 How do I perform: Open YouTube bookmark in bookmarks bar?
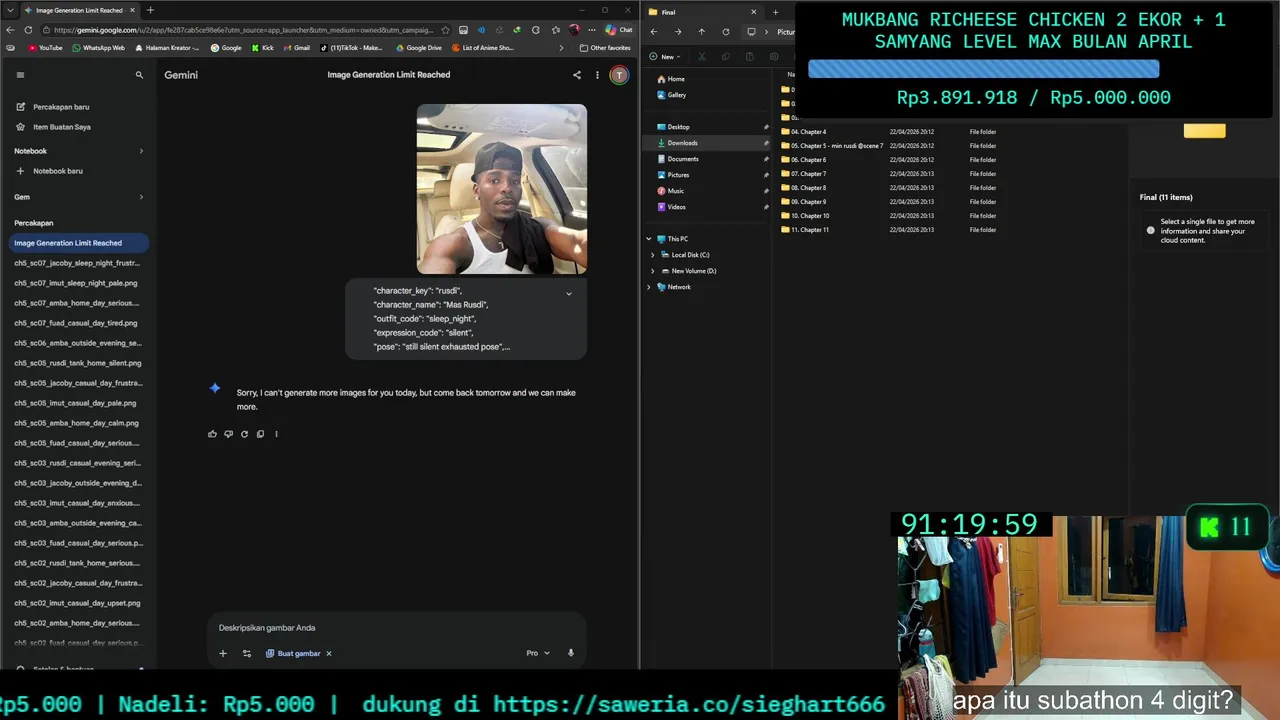click(x=45, y=48)
